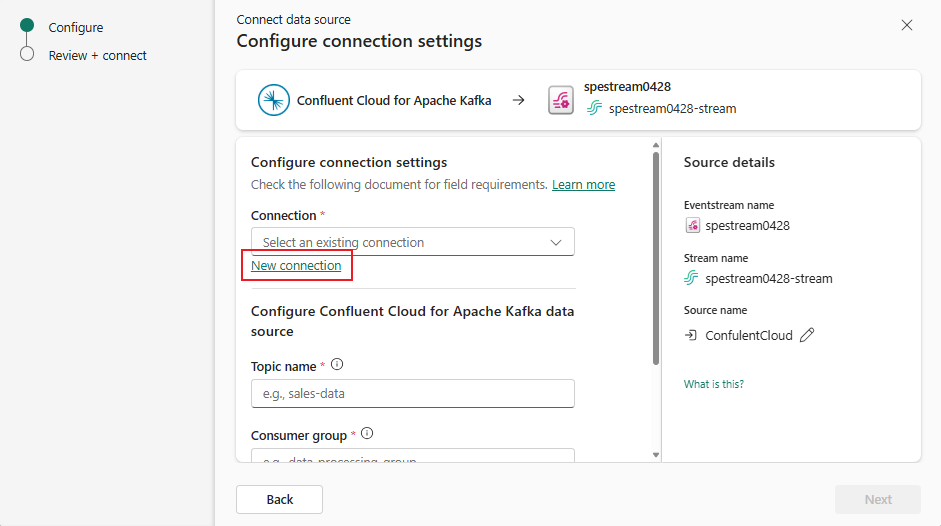Expand the Select an existing connection dropdown

point(400,242)
